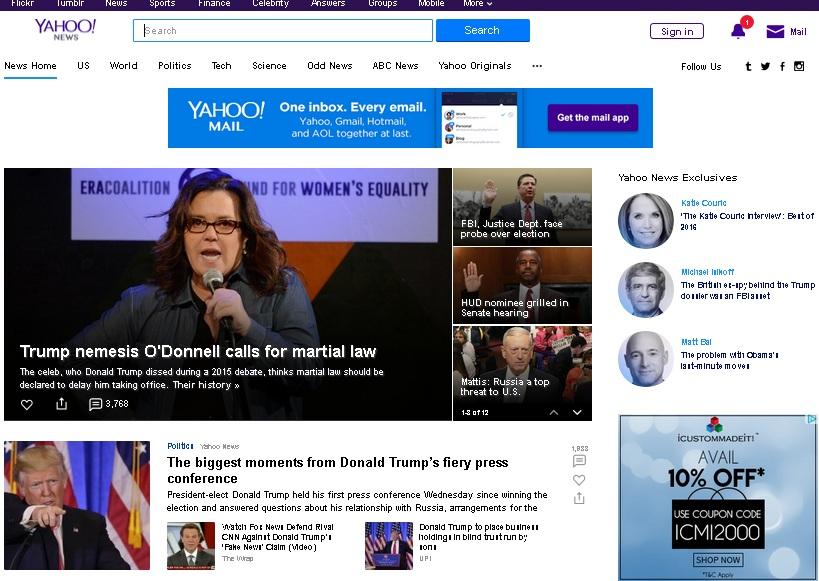Heart the O'Donnell martial law story
The height and width of the screenshot is (581, 819).
[26, 404]
